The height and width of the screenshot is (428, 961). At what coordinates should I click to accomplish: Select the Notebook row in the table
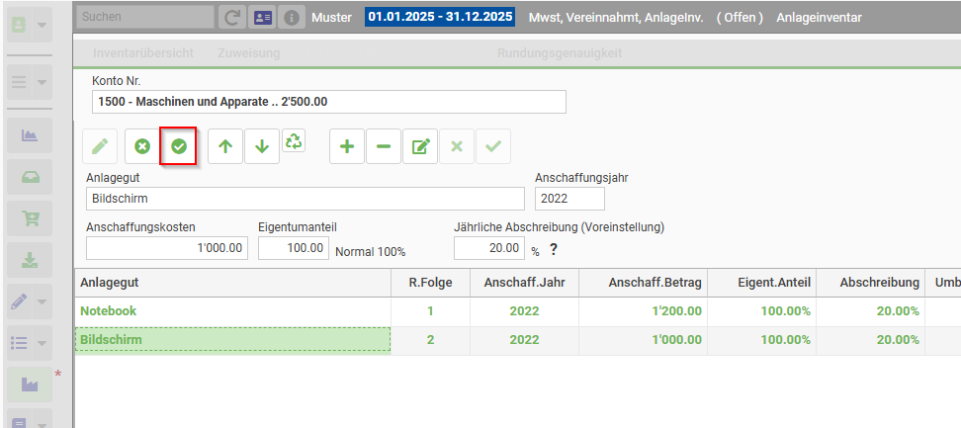point(517,311)
